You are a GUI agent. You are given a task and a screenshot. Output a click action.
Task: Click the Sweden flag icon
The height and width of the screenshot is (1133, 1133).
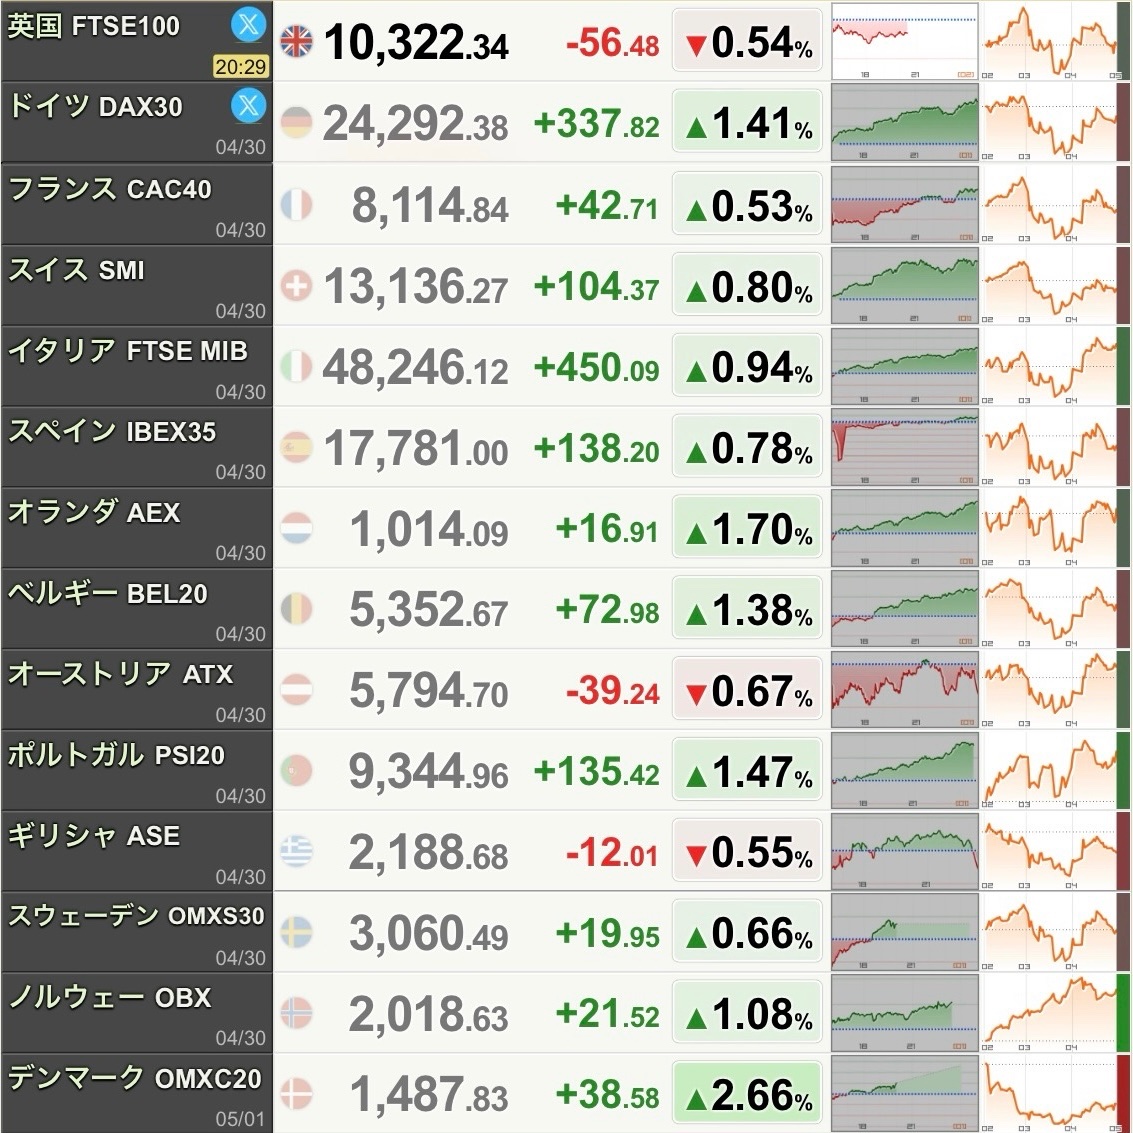pyautogui.click(x=296, y=933)
